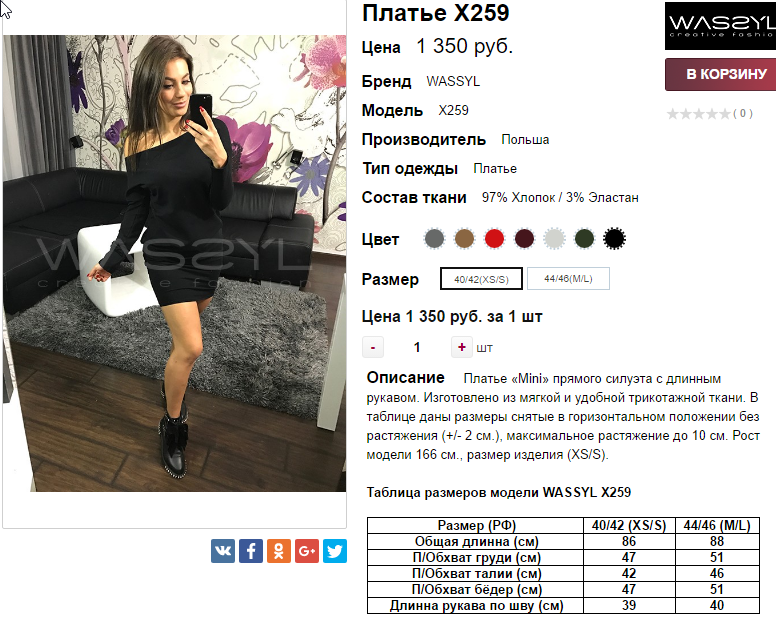Add dress to cart В КОРЗИНУ
Viewport: 776px width, 617px height.
721,74
